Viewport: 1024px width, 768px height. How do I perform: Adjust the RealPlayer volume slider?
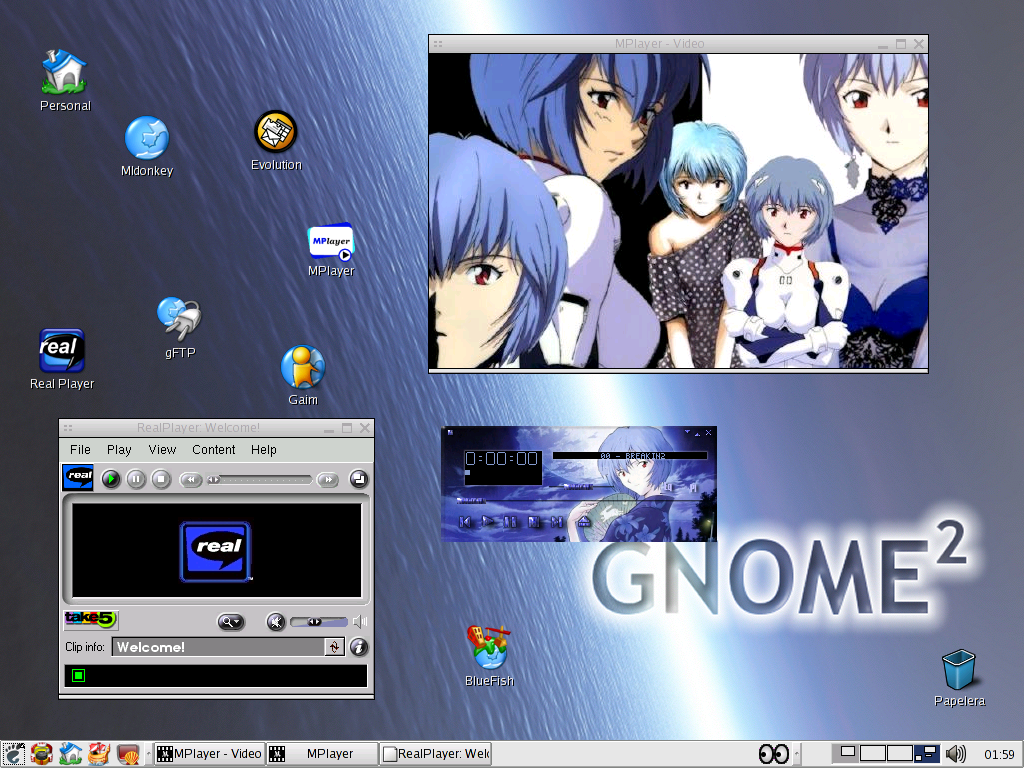pos(319,622)
